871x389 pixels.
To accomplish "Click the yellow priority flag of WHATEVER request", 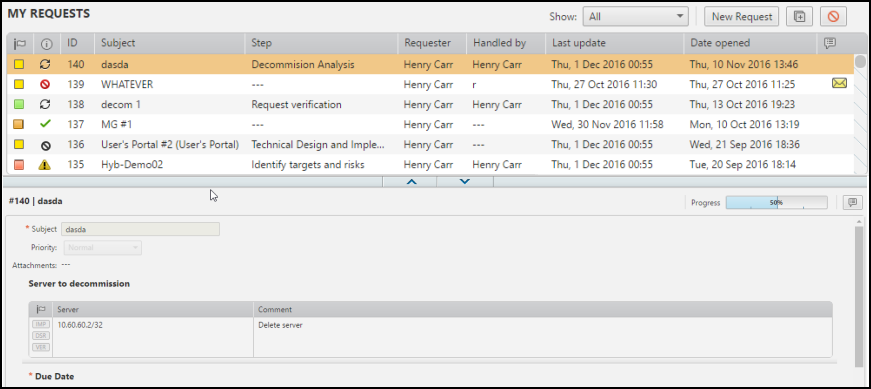I will (x=19, y=84).
